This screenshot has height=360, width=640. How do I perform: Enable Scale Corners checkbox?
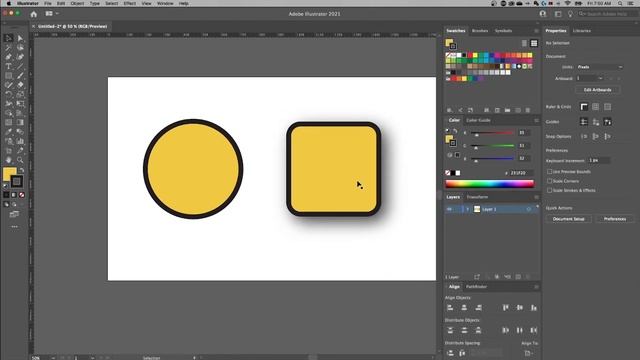[x=549, y=181]
